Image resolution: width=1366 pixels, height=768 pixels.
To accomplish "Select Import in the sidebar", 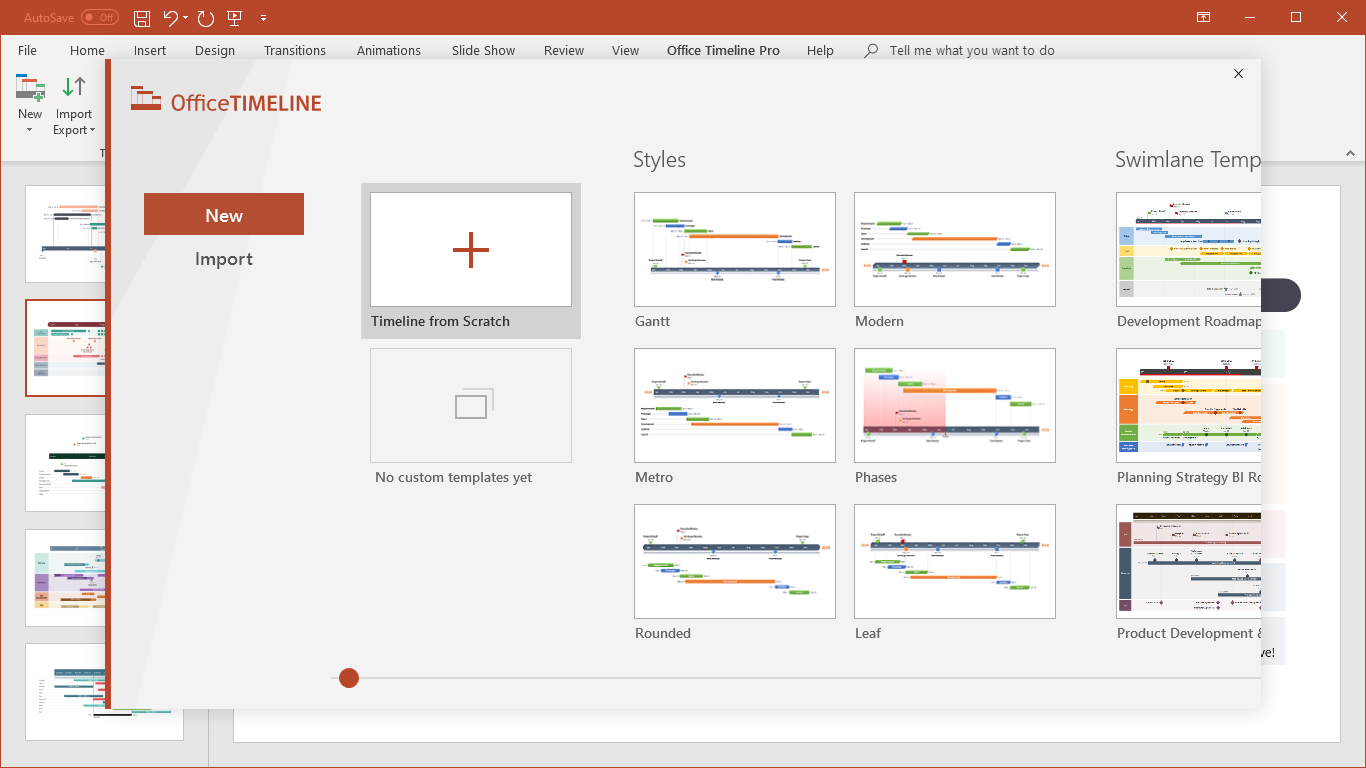I will coord(223,258).
